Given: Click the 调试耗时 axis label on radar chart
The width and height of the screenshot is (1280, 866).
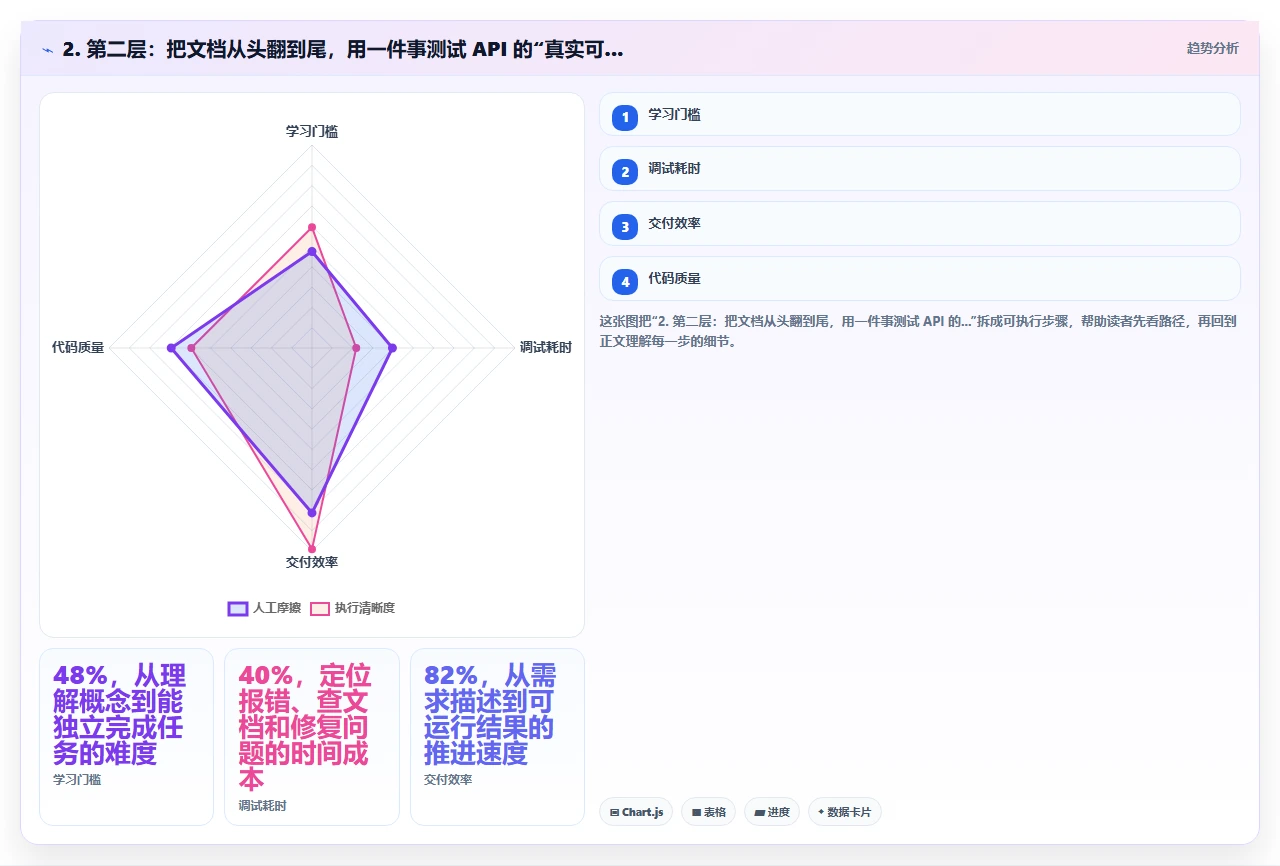Looking at the screenshot, I should [x=545, y=348].
